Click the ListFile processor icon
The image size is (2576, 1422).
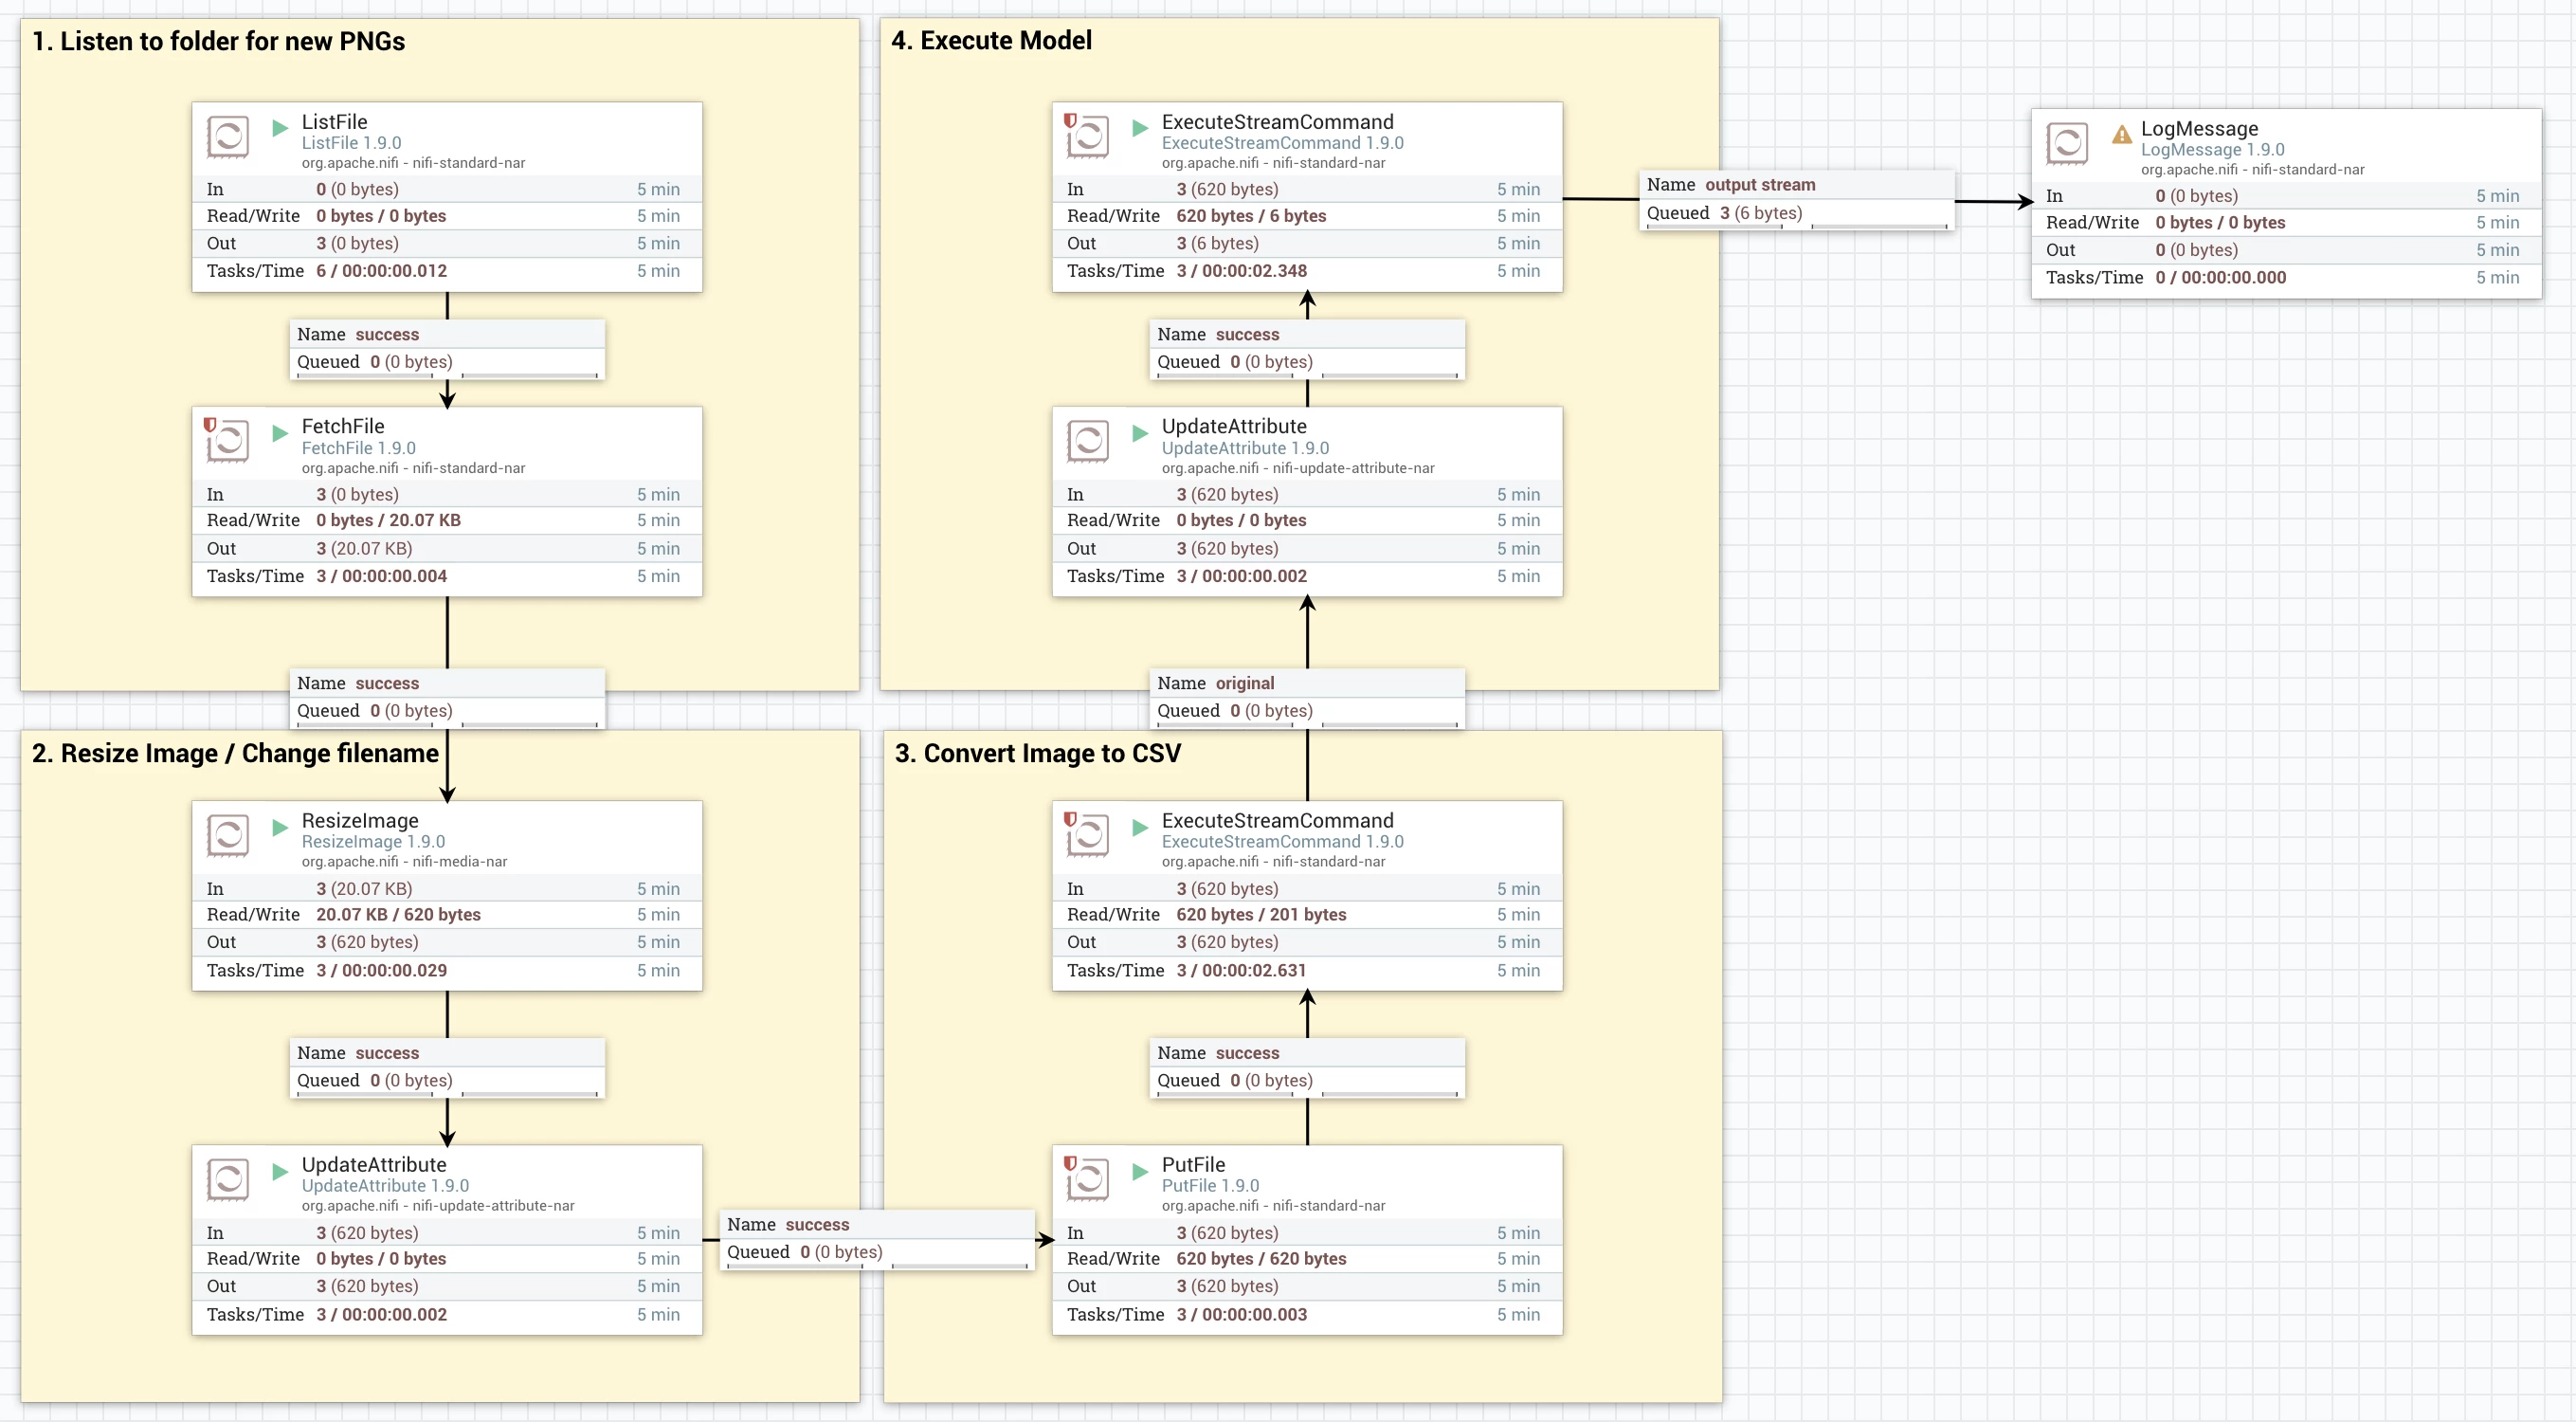tap(227, 137)
